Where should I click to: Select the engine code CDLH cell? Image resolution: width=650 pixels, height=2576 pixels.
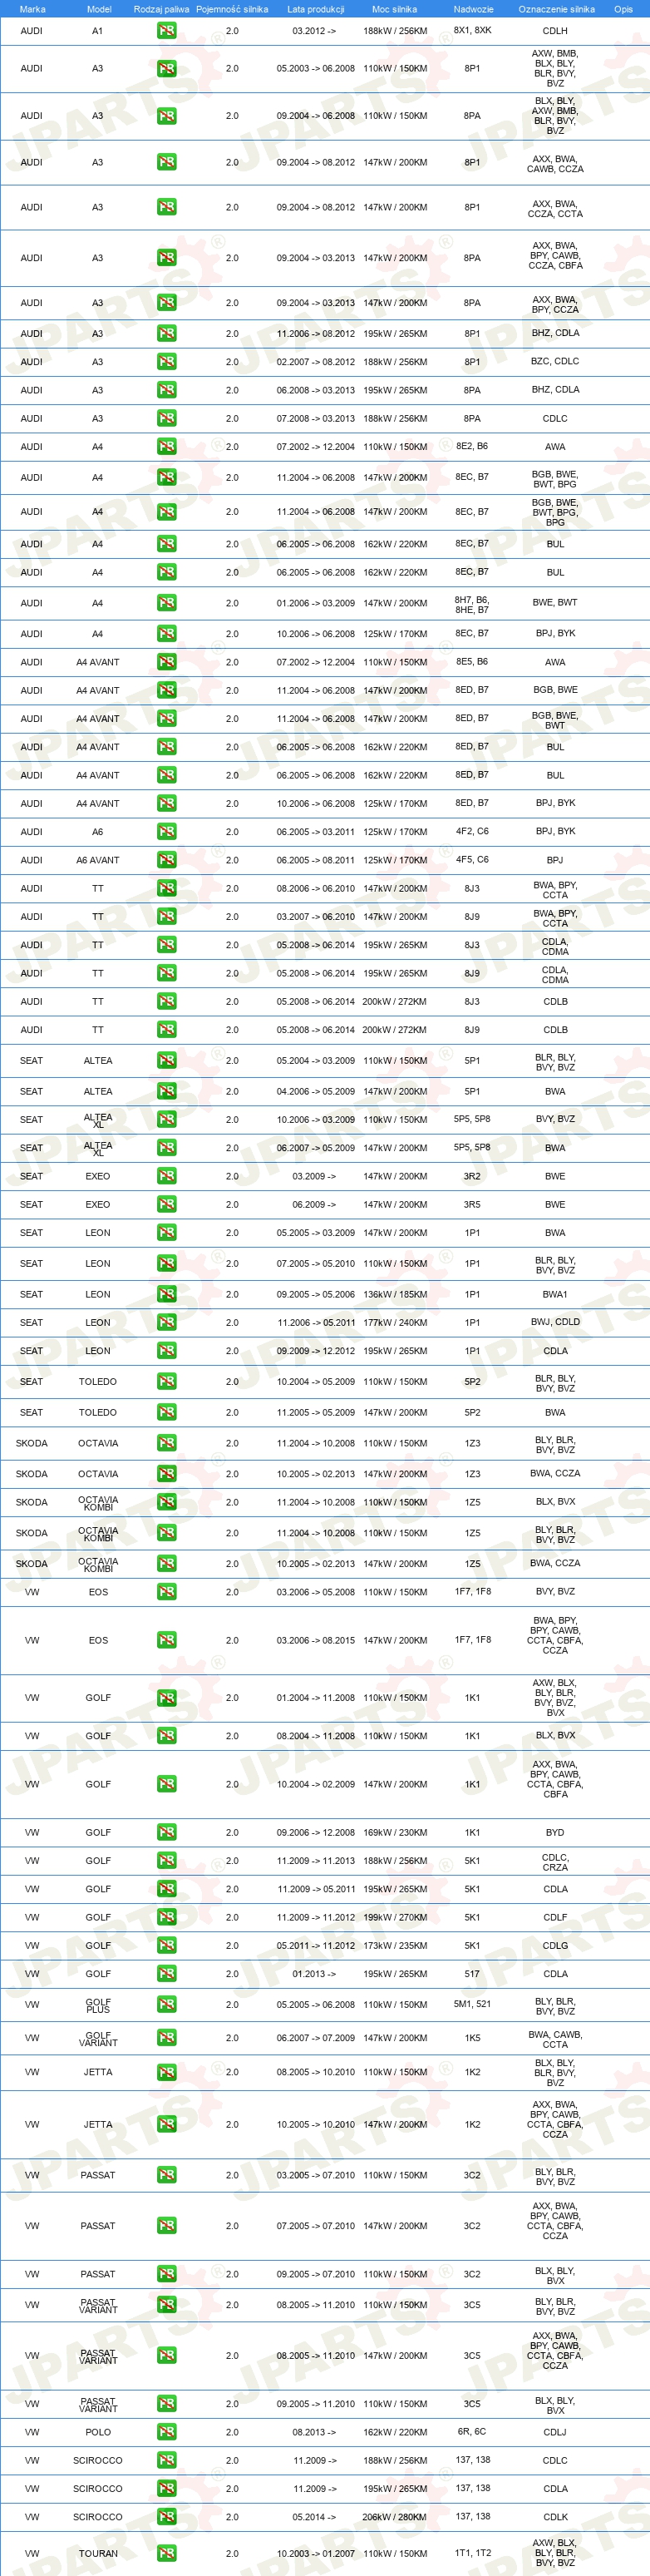point(555,31)
